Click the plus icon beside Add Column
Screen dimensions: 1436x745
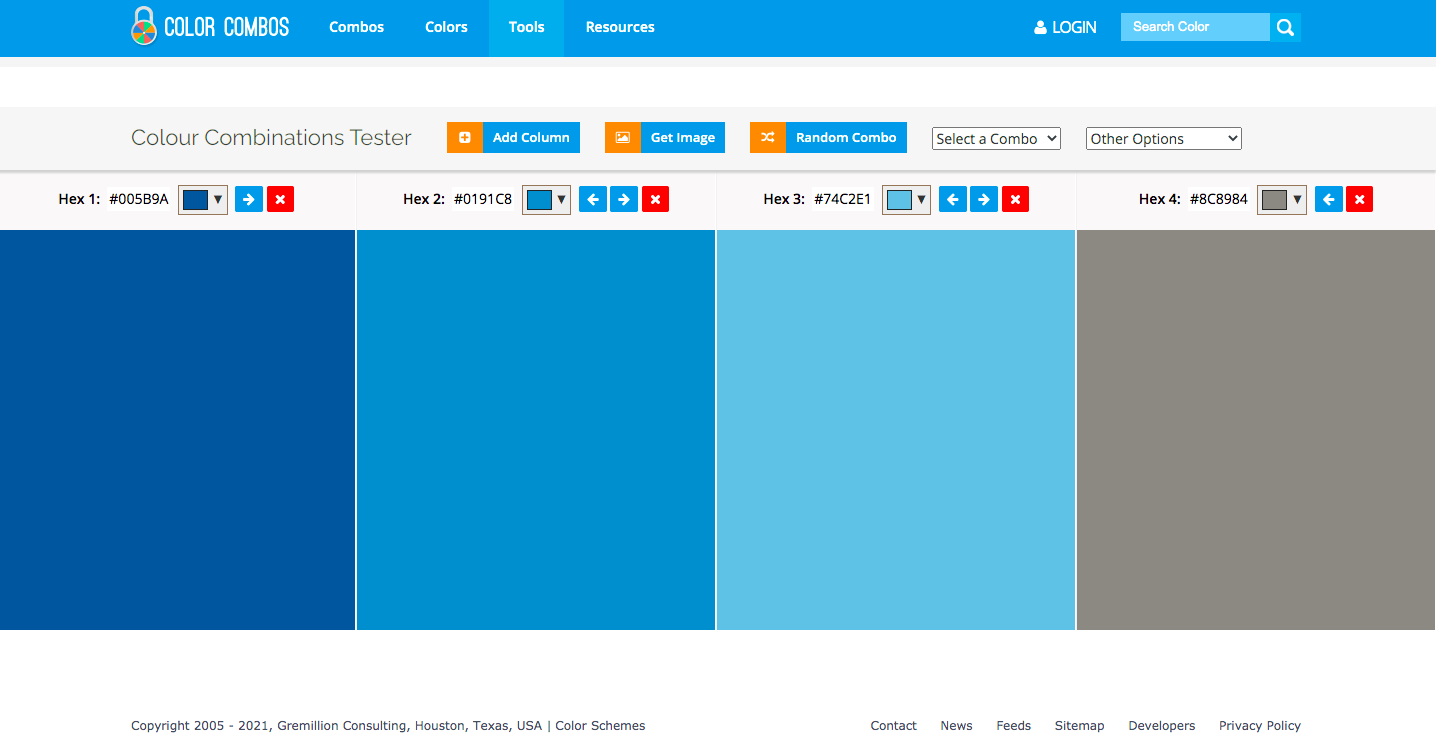[x=465, y=138]
